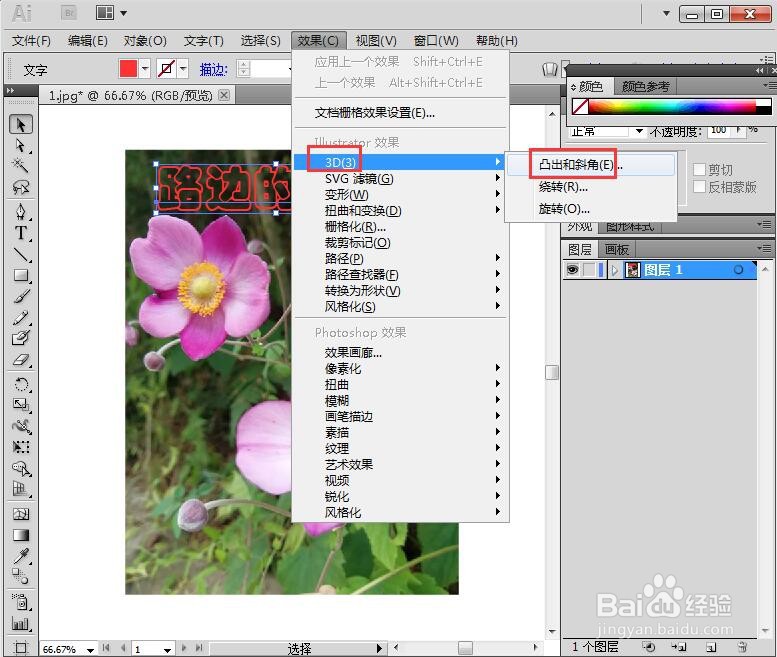Open Adobe Bridge from title bar
This screenshot has width=777, height=657.
(69, 13)
